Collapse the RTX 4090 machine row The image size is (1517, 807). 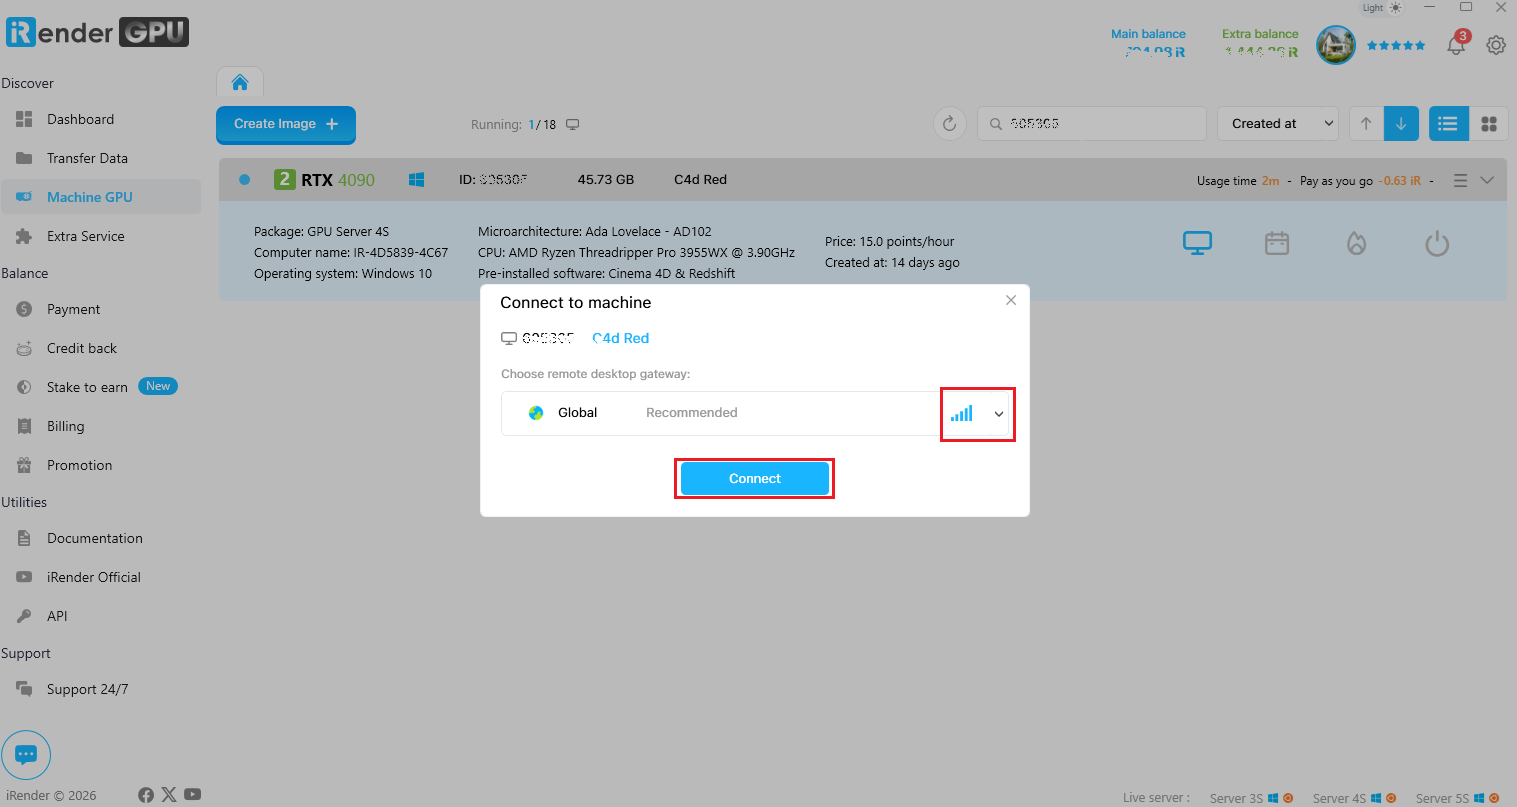[x=1487, y=180]
